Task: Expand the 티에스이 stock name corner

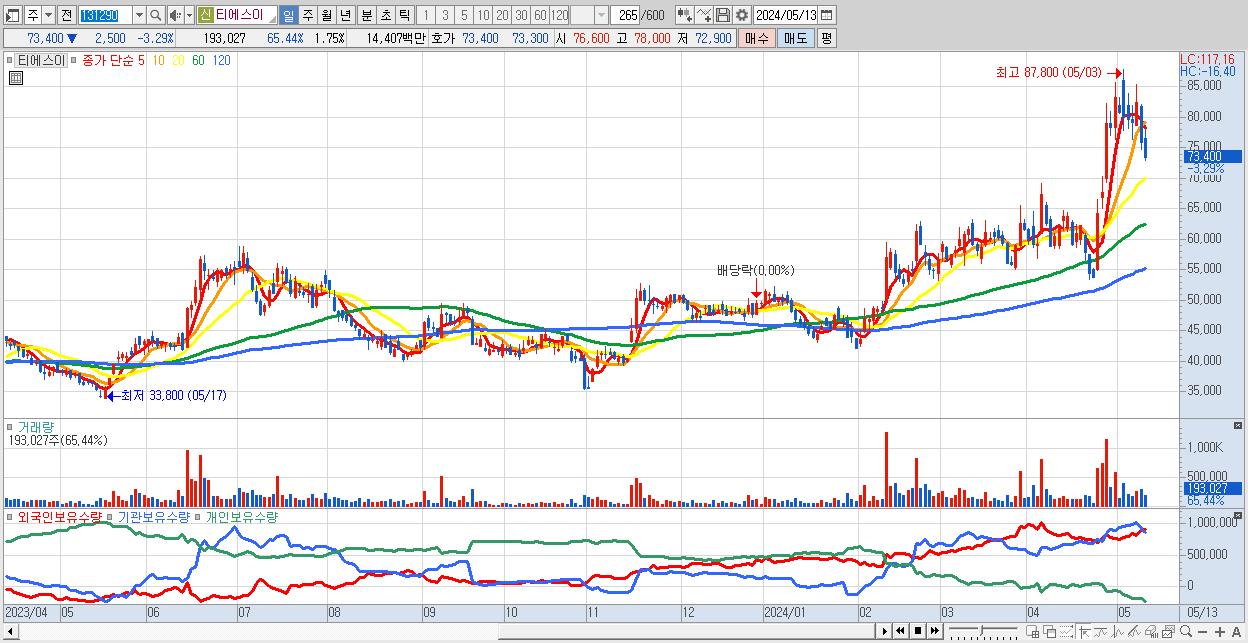Action: (x=274, y=21)
